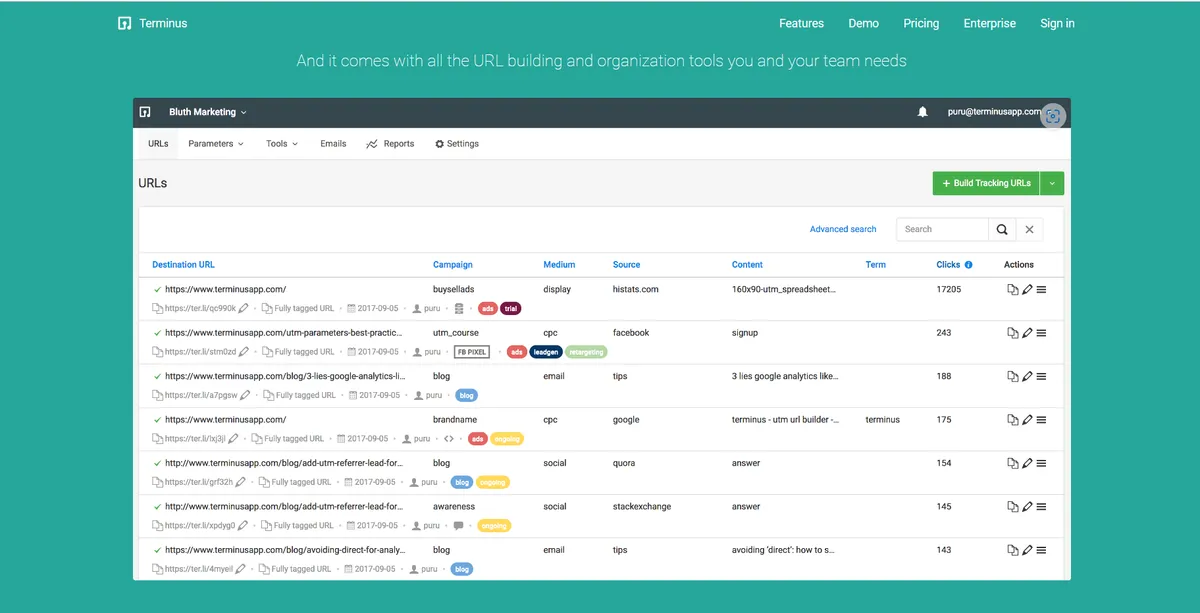The image size is (1200, 613).
Task: Click the magnifier search button
Action: coord(1002,229)
